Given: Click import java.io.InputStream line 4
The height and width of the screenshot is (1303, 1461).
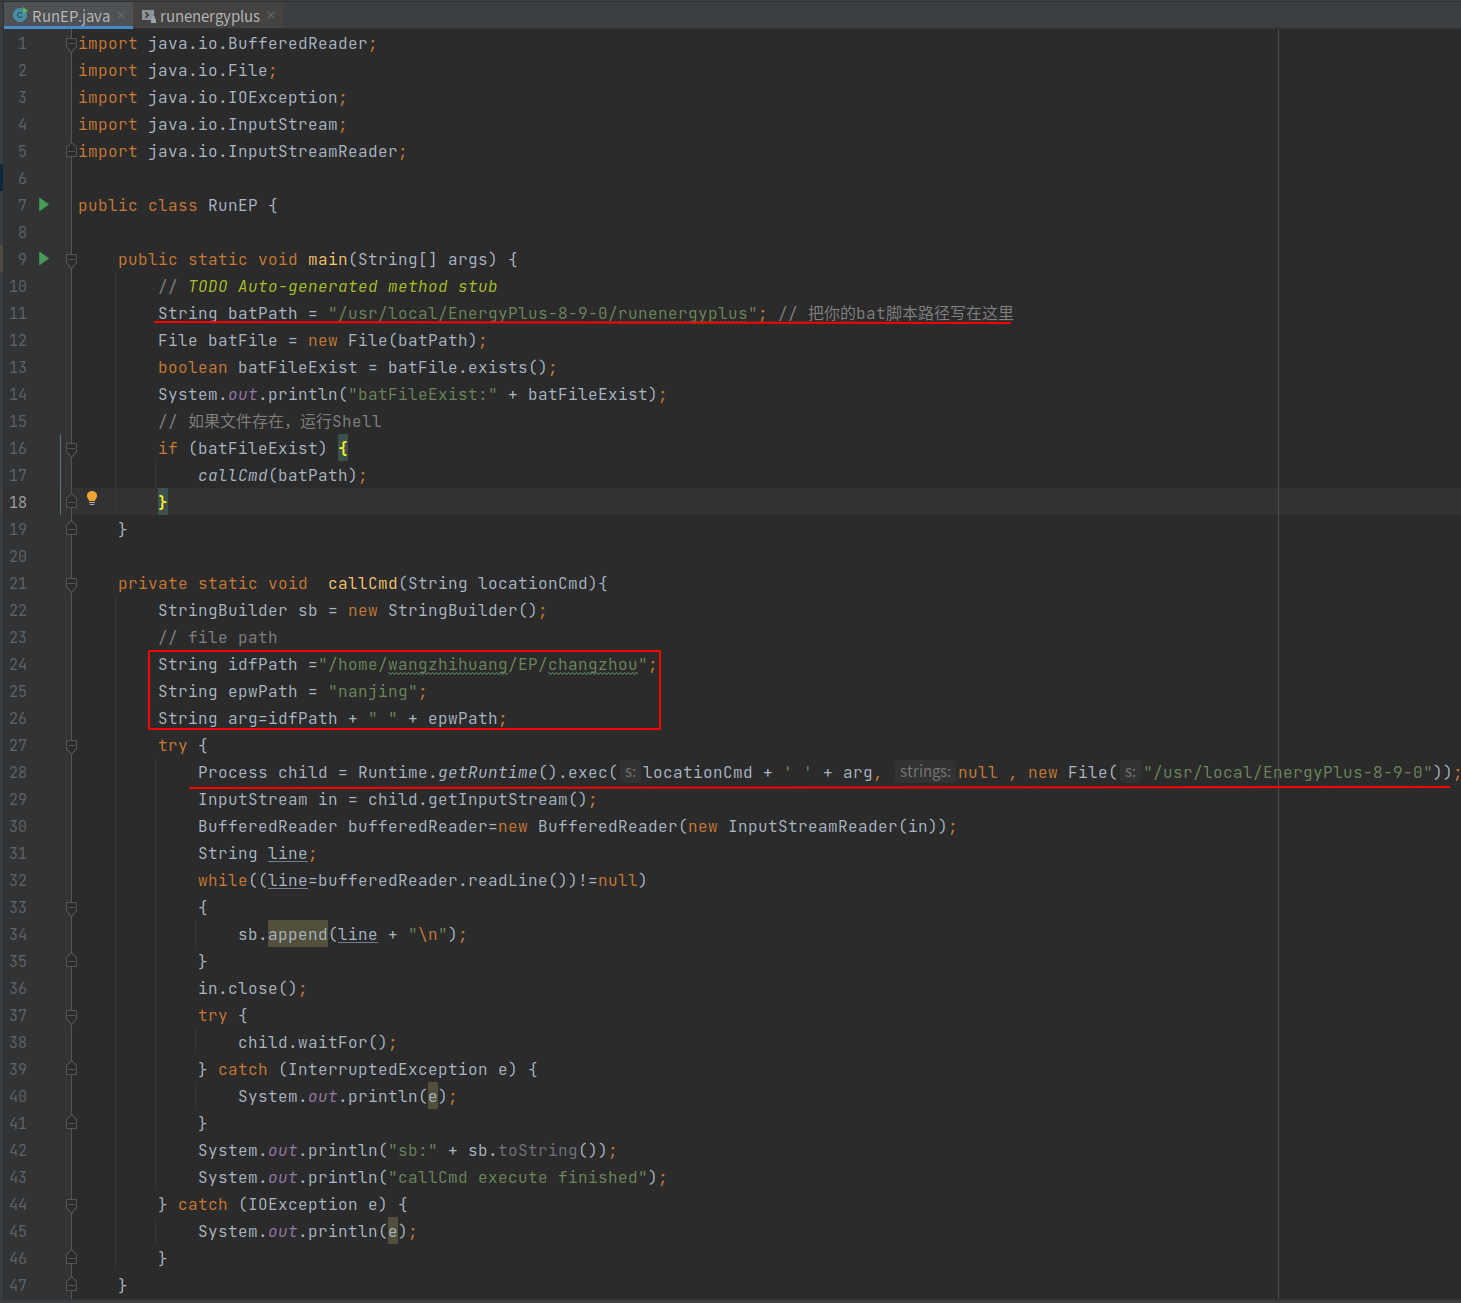Looking at the screenshot, I should coord(212,124).
